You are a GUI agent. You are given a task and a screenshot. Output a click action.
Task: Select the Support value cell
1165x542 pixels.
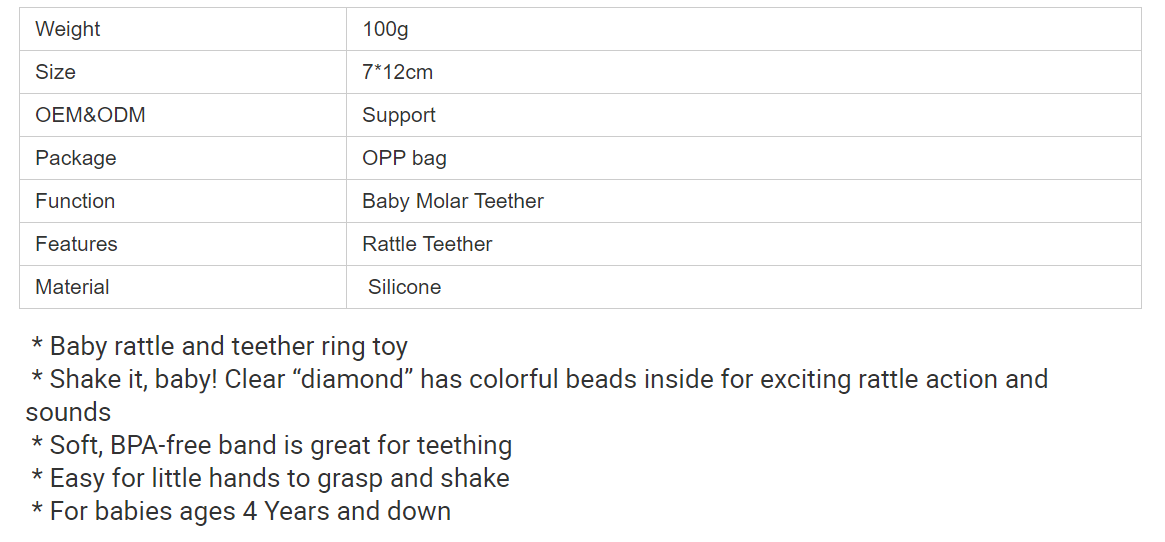click(x=744, y=115)
